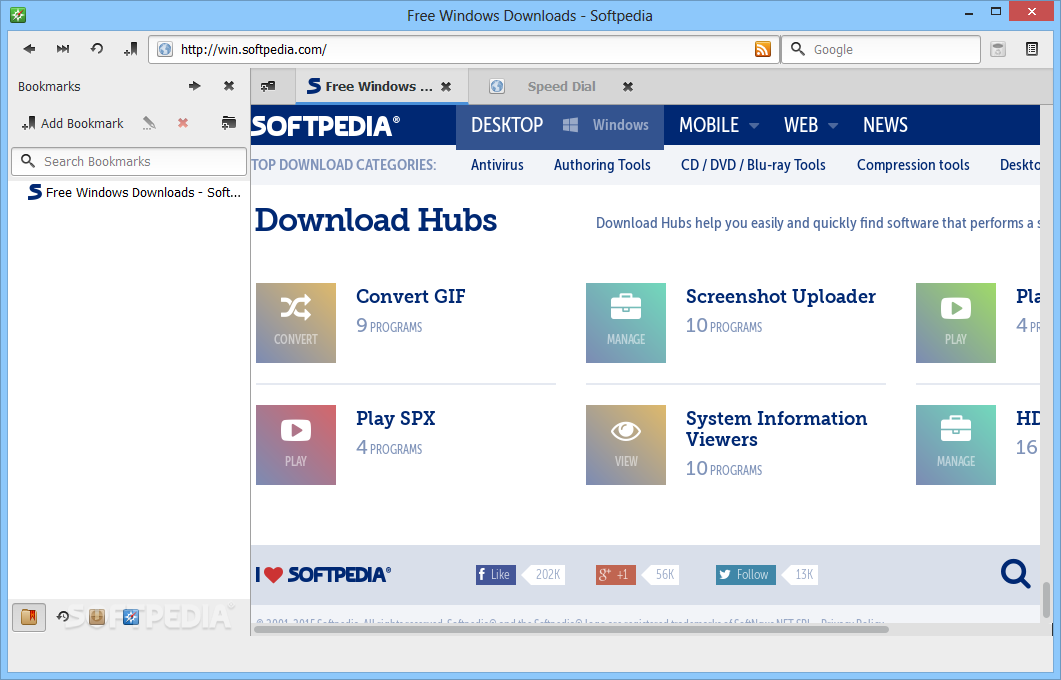Select the Bookmarks sidebar panel icon
This screenshot has height=680, width=1061.
coord(28,617)
